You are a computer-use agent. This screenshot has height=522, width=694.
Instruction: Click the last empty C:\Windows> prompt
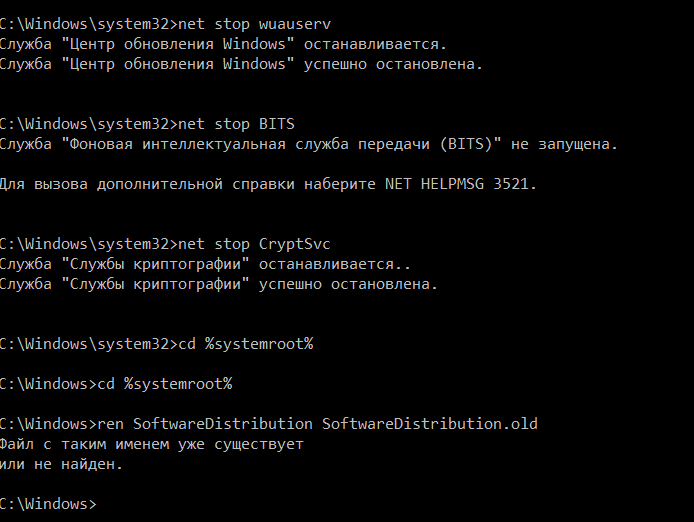point(48,504)
